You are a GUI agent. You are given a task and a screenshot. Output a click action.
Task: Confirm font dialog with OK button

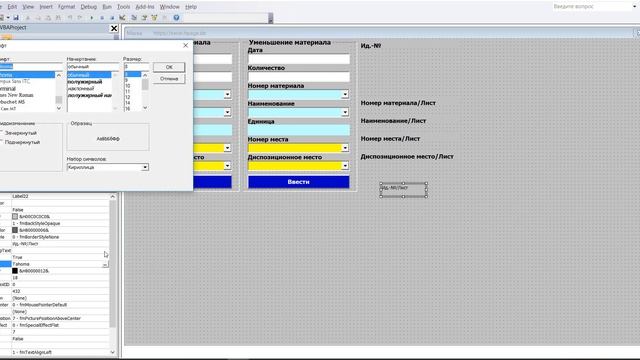(169, 67)
